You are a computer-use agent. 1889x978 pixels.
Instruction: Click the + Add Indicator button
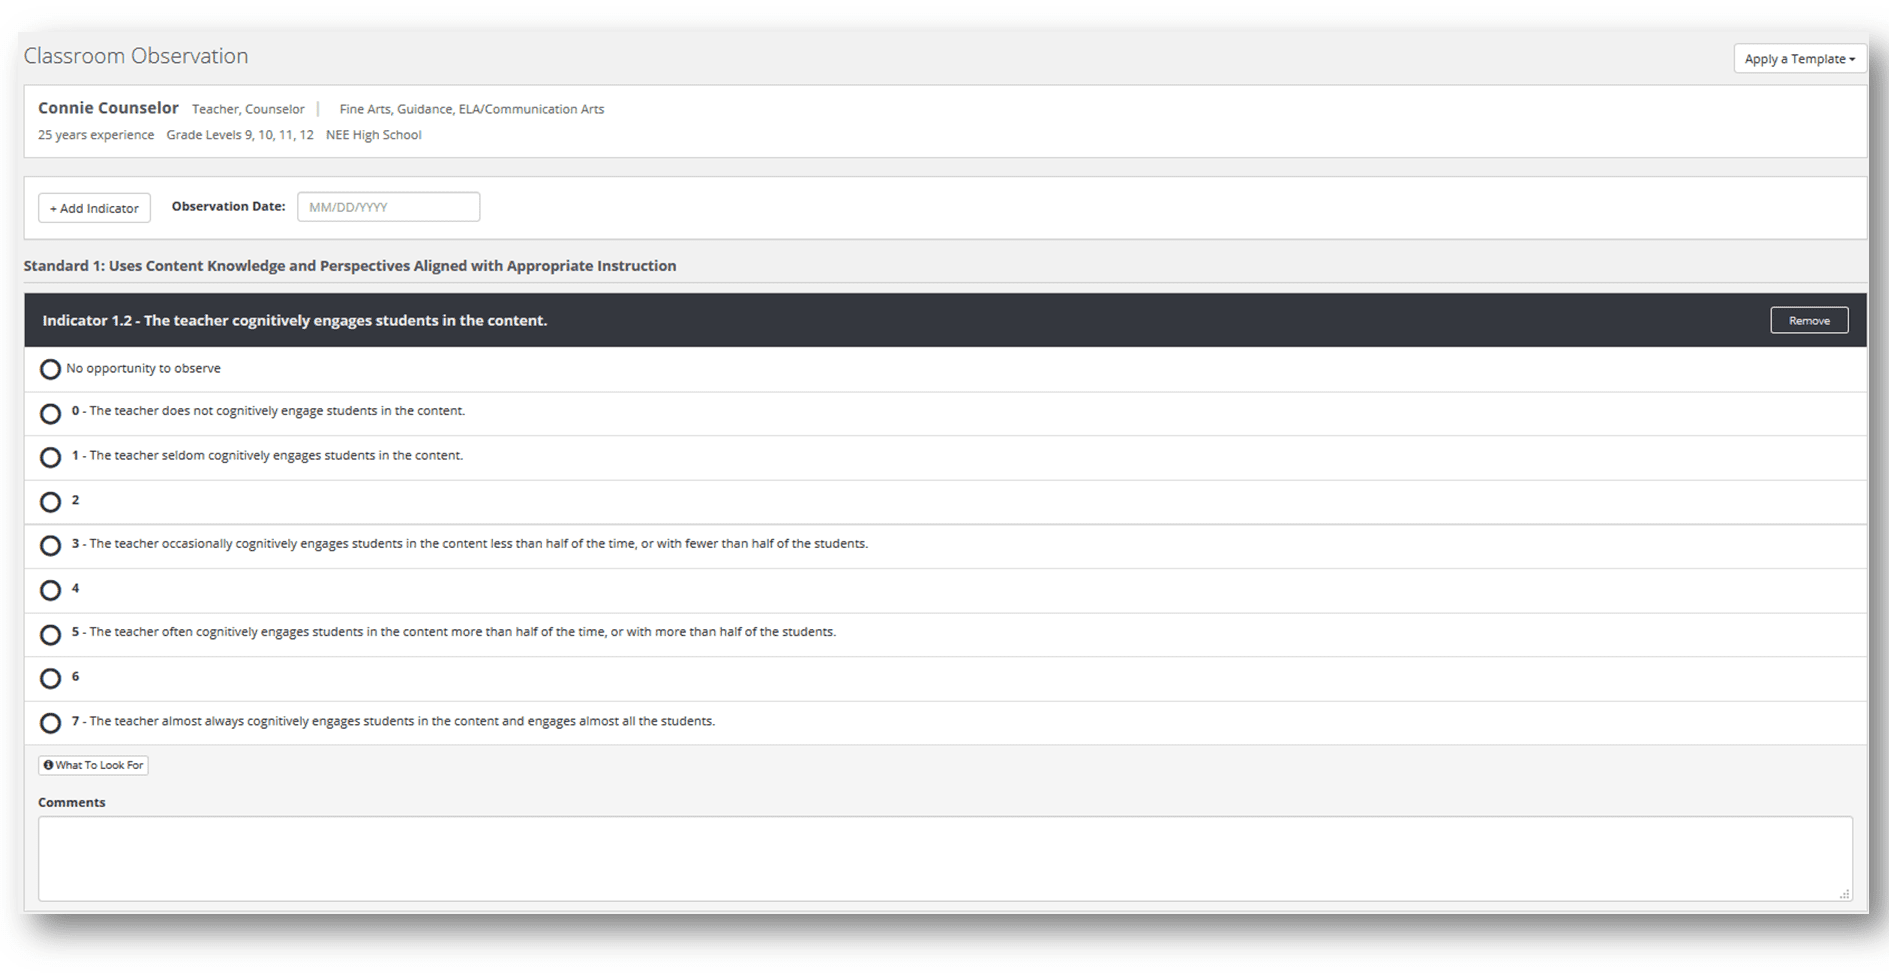click(x=94, y=208)
